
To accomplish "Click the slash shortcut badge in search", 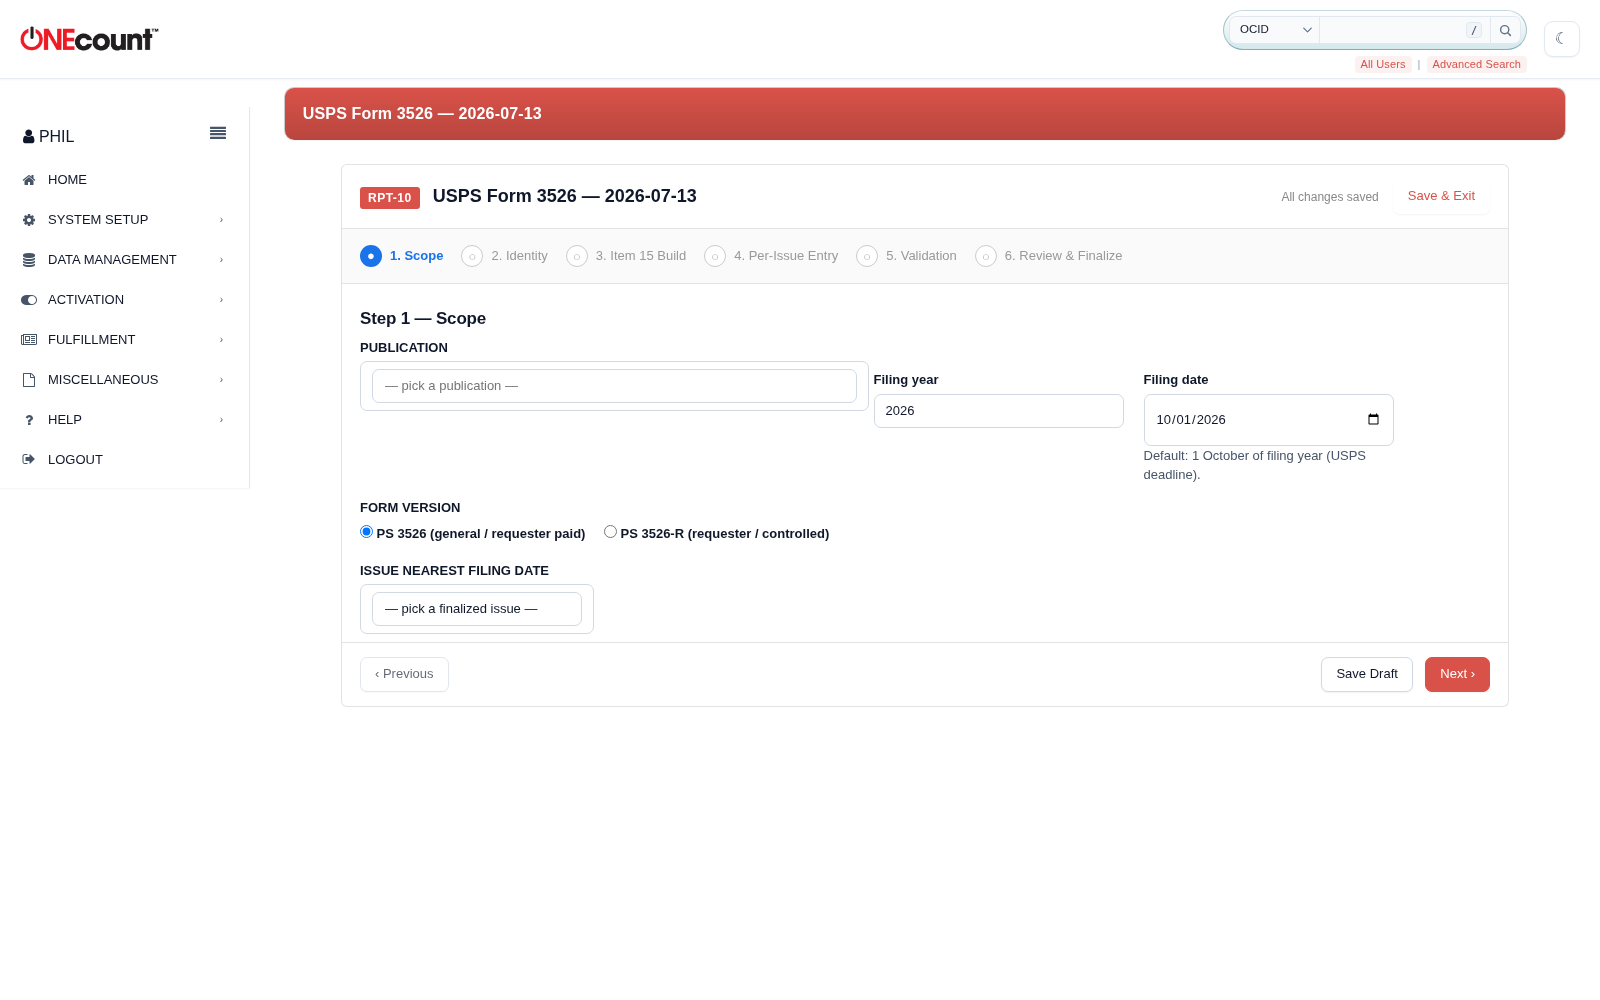I will (1474, 30).
